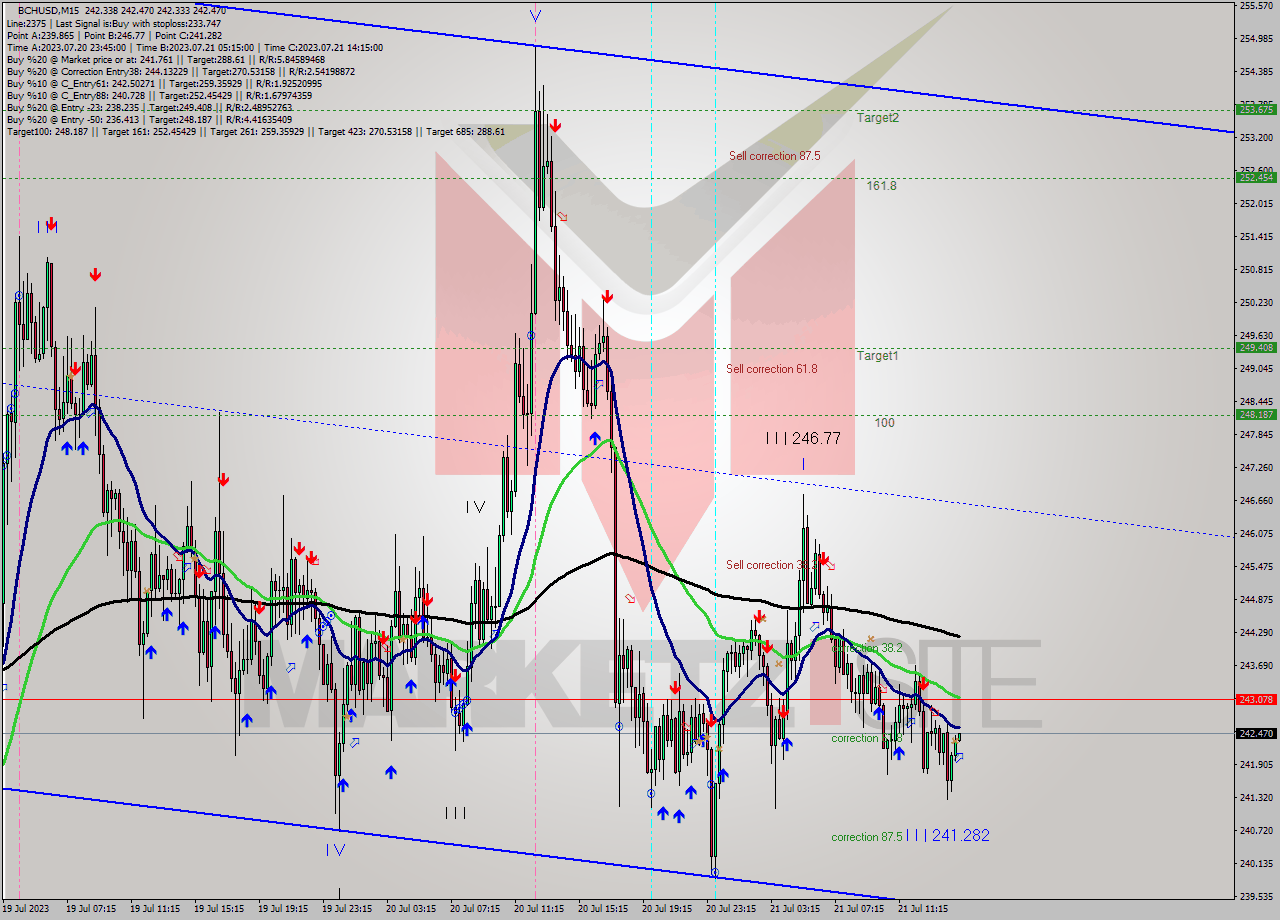The image size is (1280, 920).
Task: Select the 100 level label
Action: (x=884, y=423)
